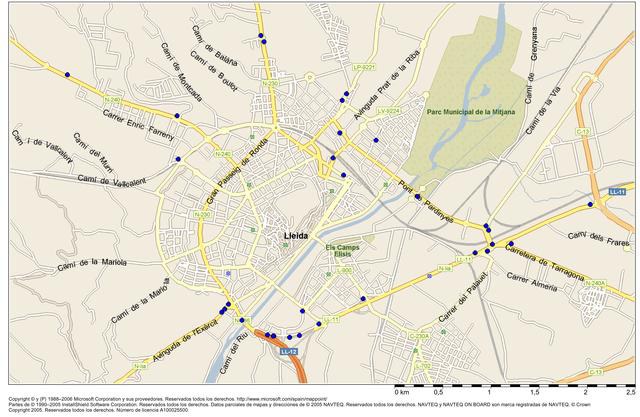Click the Avinguda Prat de la Riba label
This screenshot has width=640, height=417.
coord(381,77)
